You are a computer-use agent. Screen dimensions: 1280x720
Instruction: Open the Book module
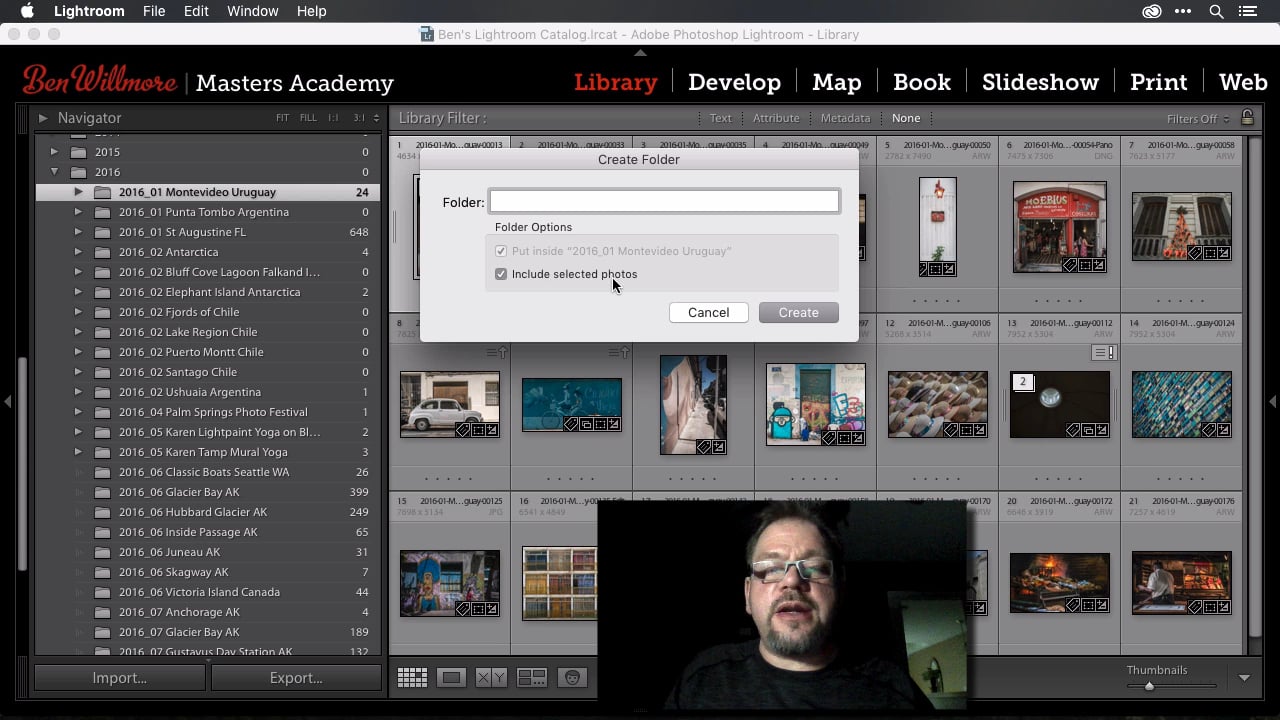tap(922, 82)
